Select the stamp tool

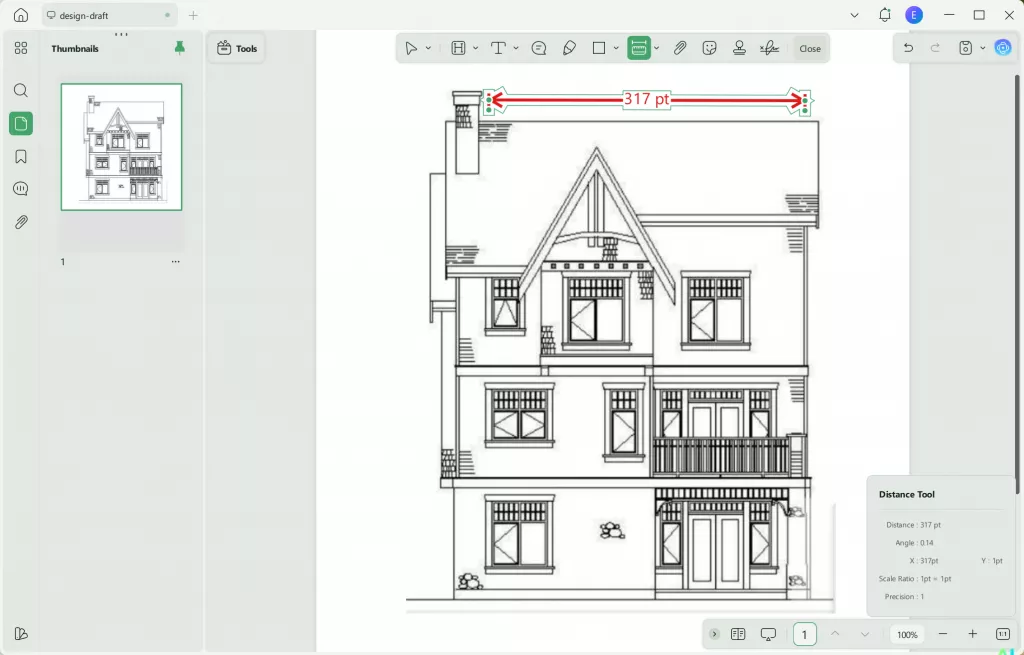pyautogui.click(x=740, y=48)
